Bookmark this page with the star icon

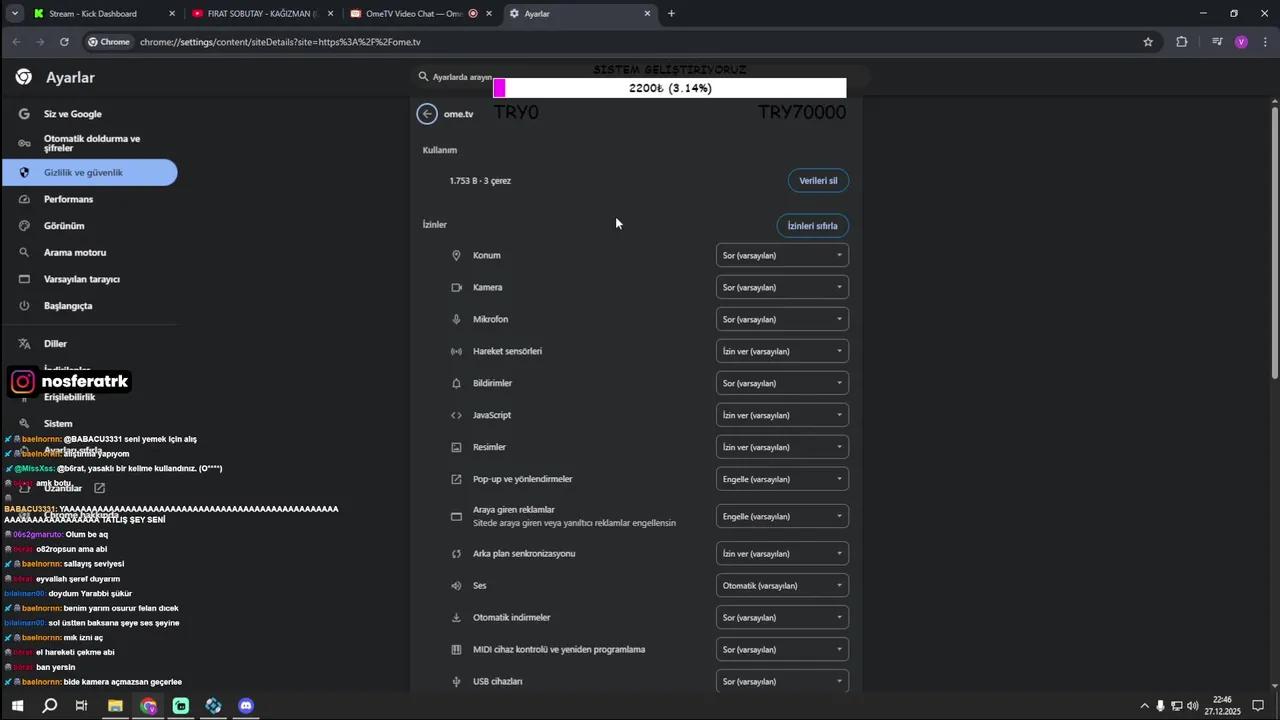[1148, 42]
